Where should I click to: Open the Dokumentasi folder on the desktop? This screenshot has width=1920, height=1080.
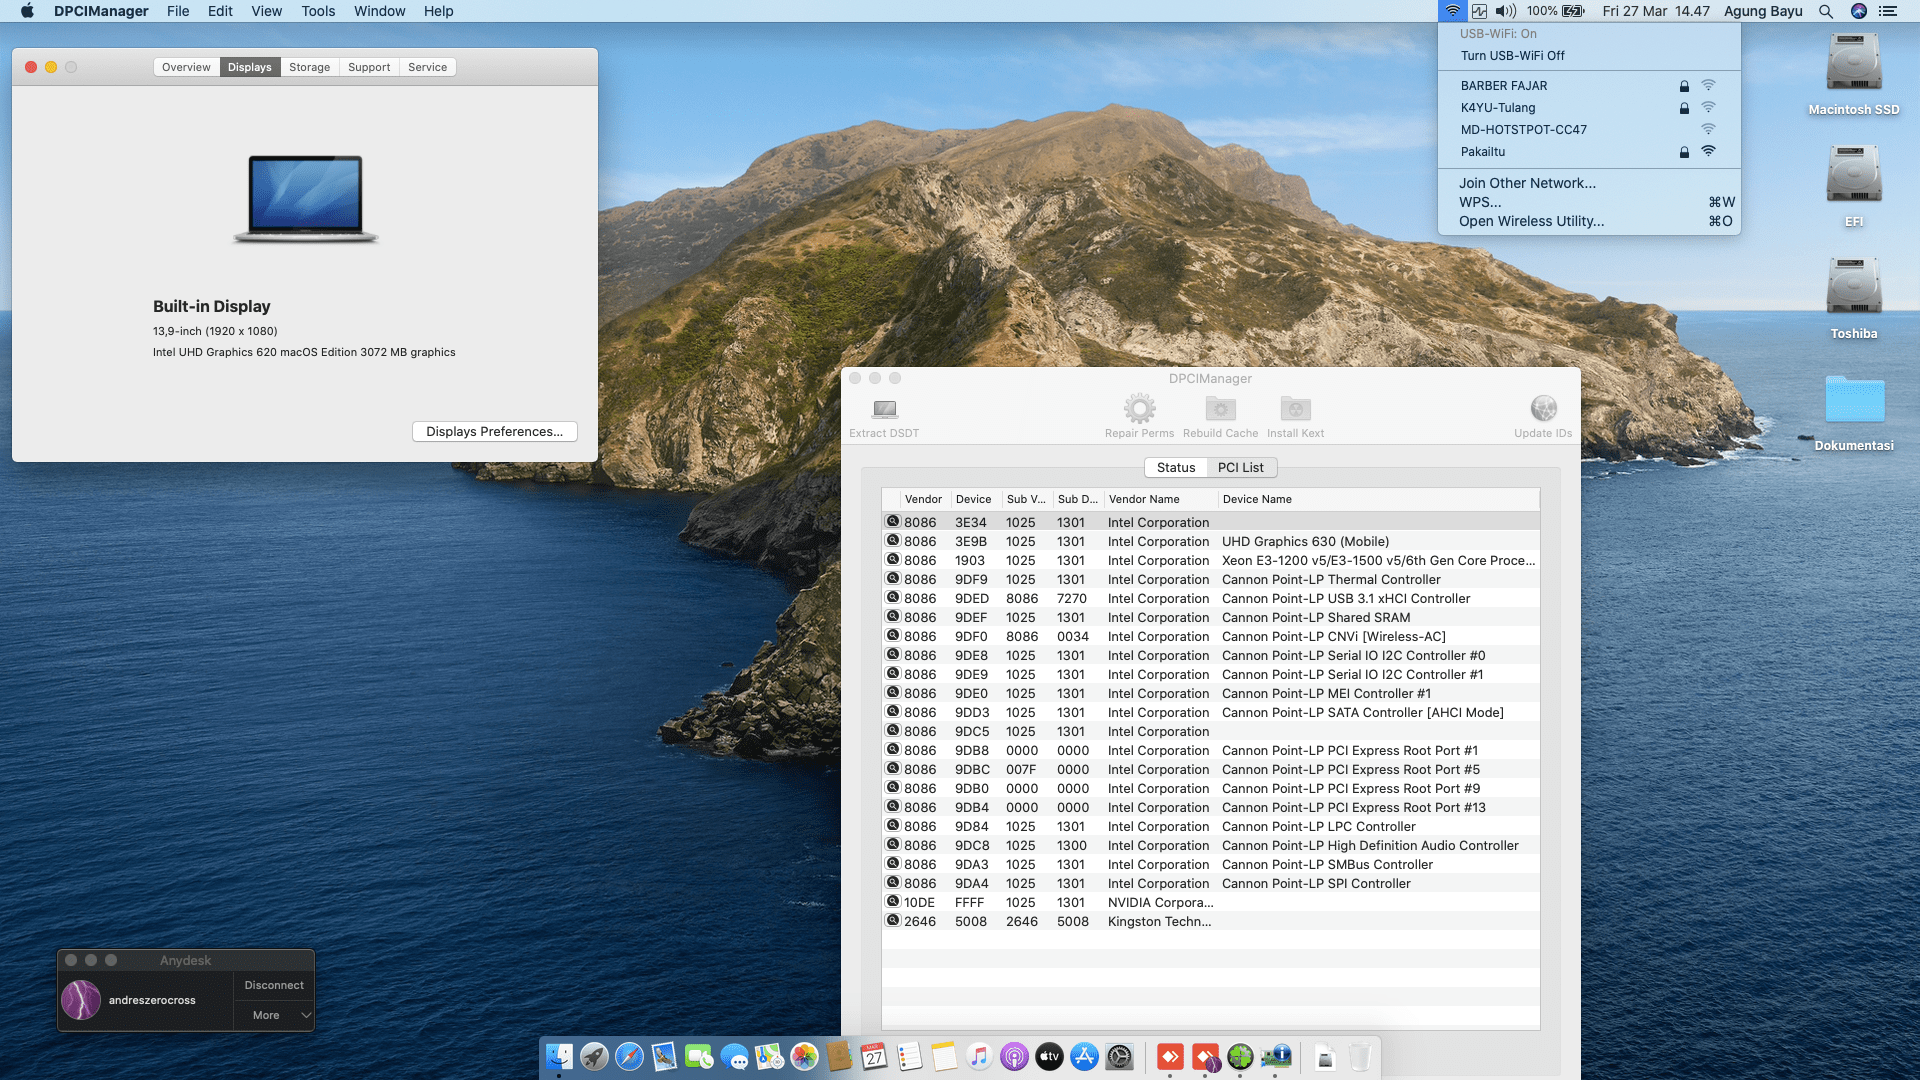click(x=1853, y=402)
